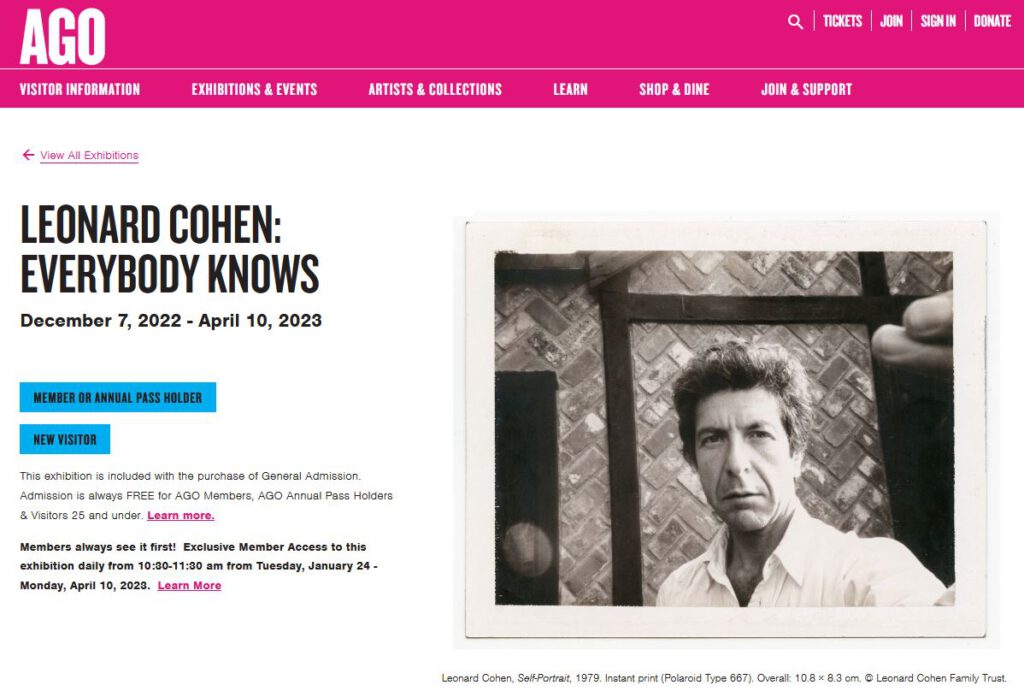The image size is (1024, 691).
Task: Click Member or Annual Pass Holder button
Action: (x=118, y=397)
